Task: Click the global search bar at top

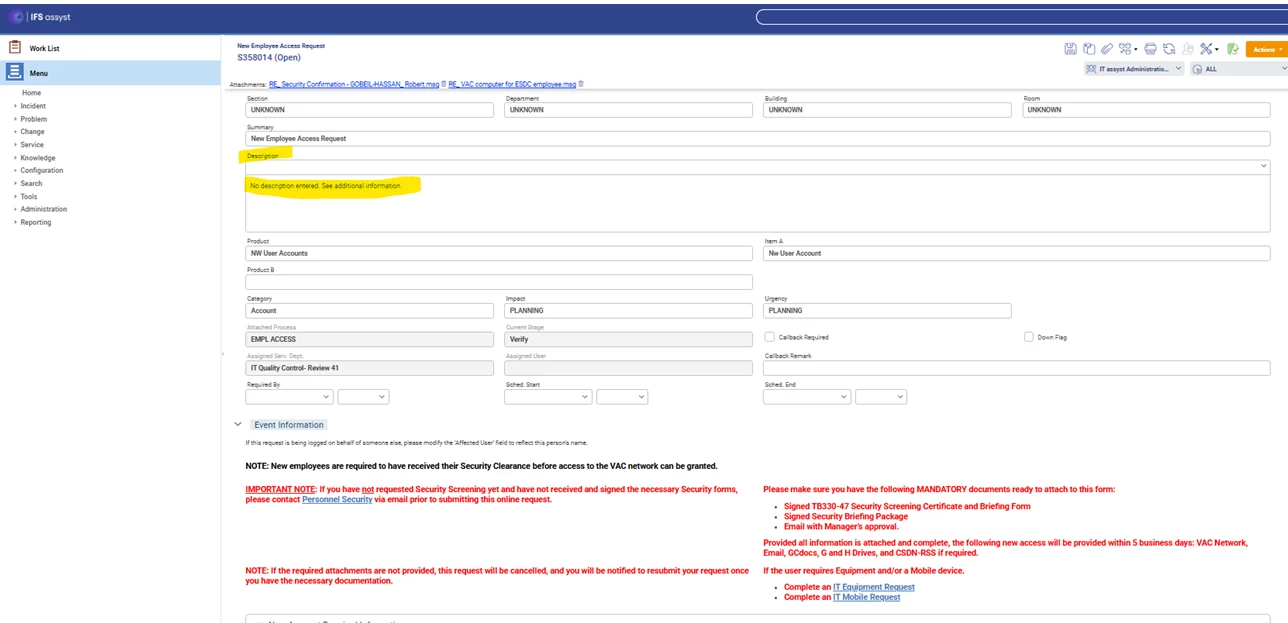Action: tap(1021, 17)
